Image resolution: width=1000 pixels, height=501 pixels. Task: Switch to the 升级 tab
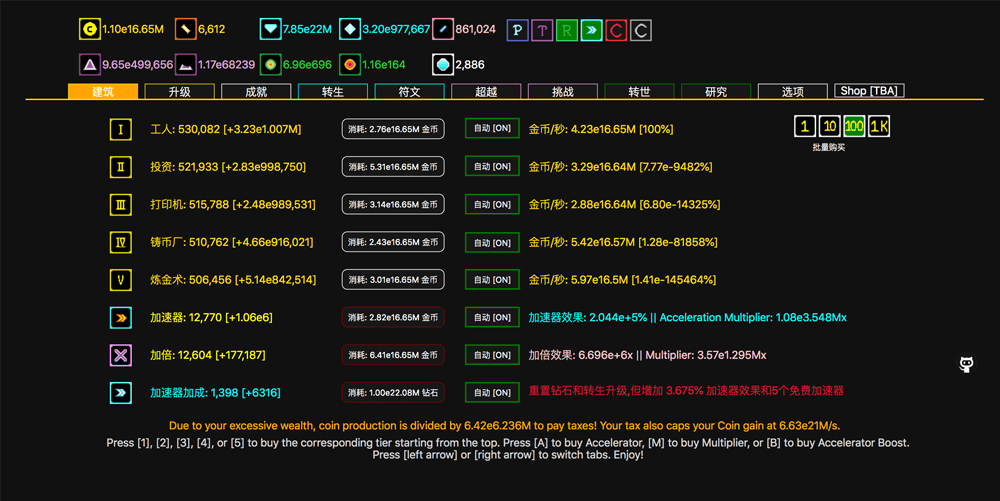click(180, 92)
